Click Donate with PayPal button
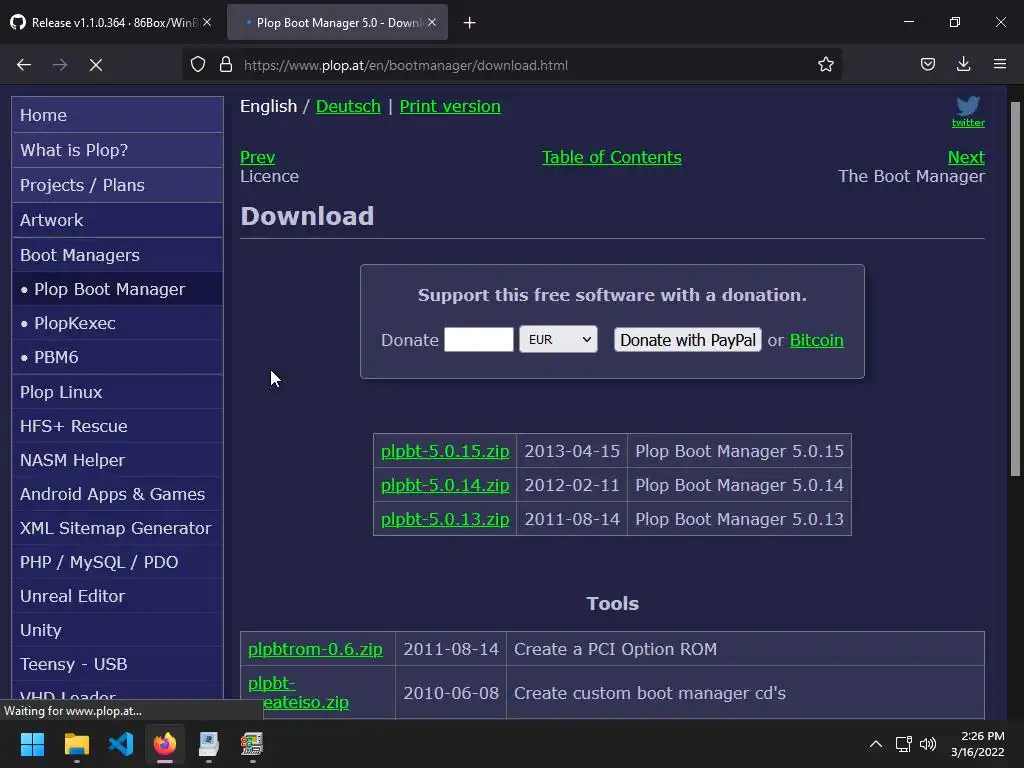This screenshot has height=768, width=1024. [688, 340]
